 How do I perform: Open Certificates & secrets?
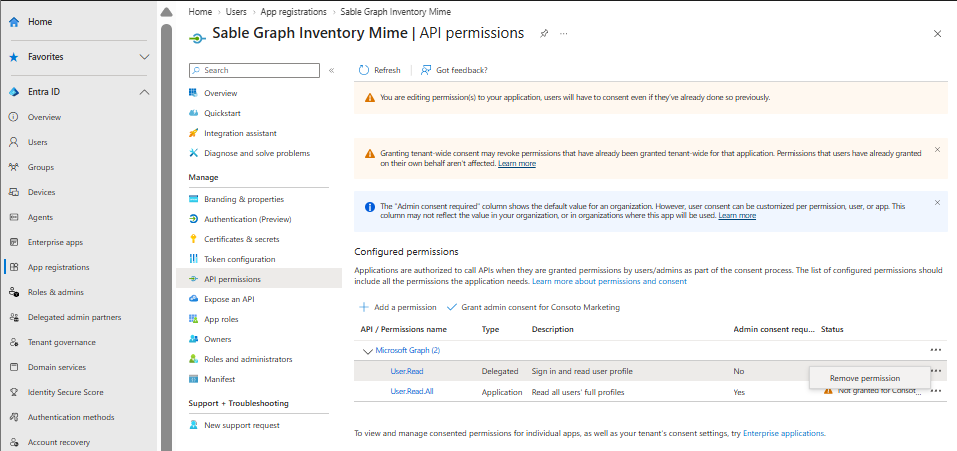pos(242,239)
